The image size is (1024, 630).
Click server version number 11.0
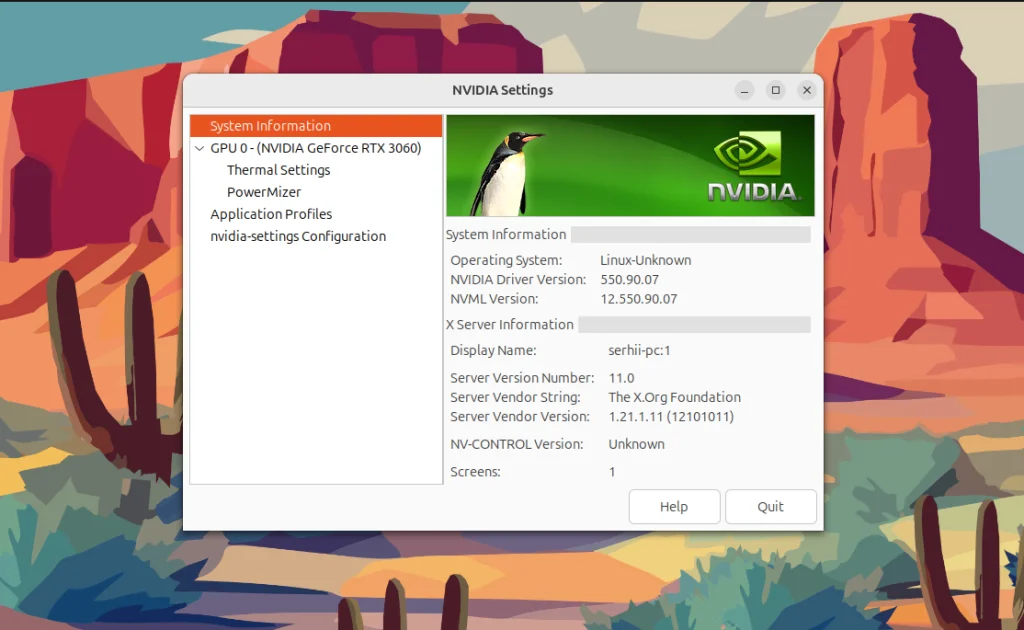[621, 378]
